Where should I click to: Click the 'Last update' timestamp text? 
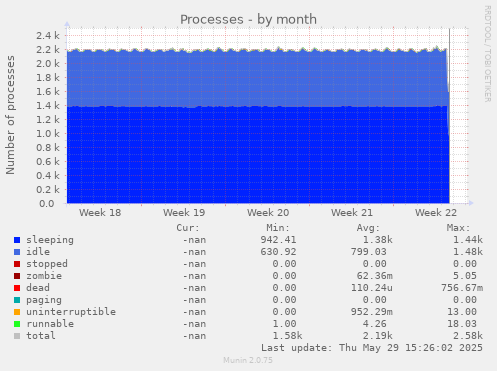[372, 348]
